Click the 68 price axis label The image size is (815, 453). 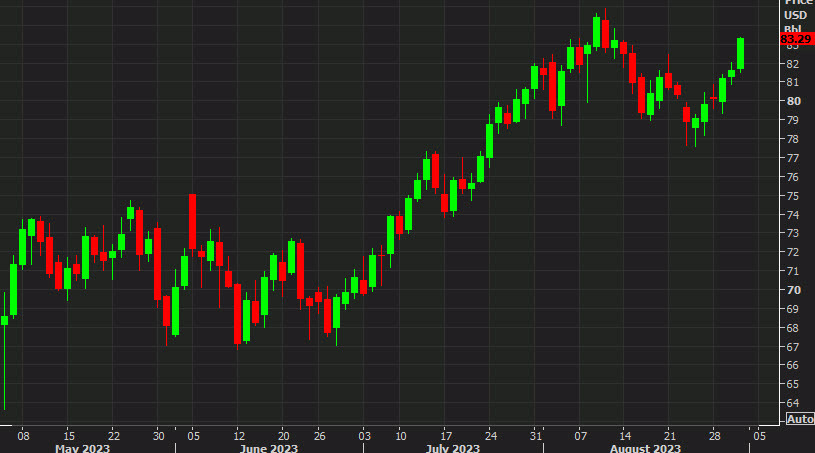tap(793, 328)
